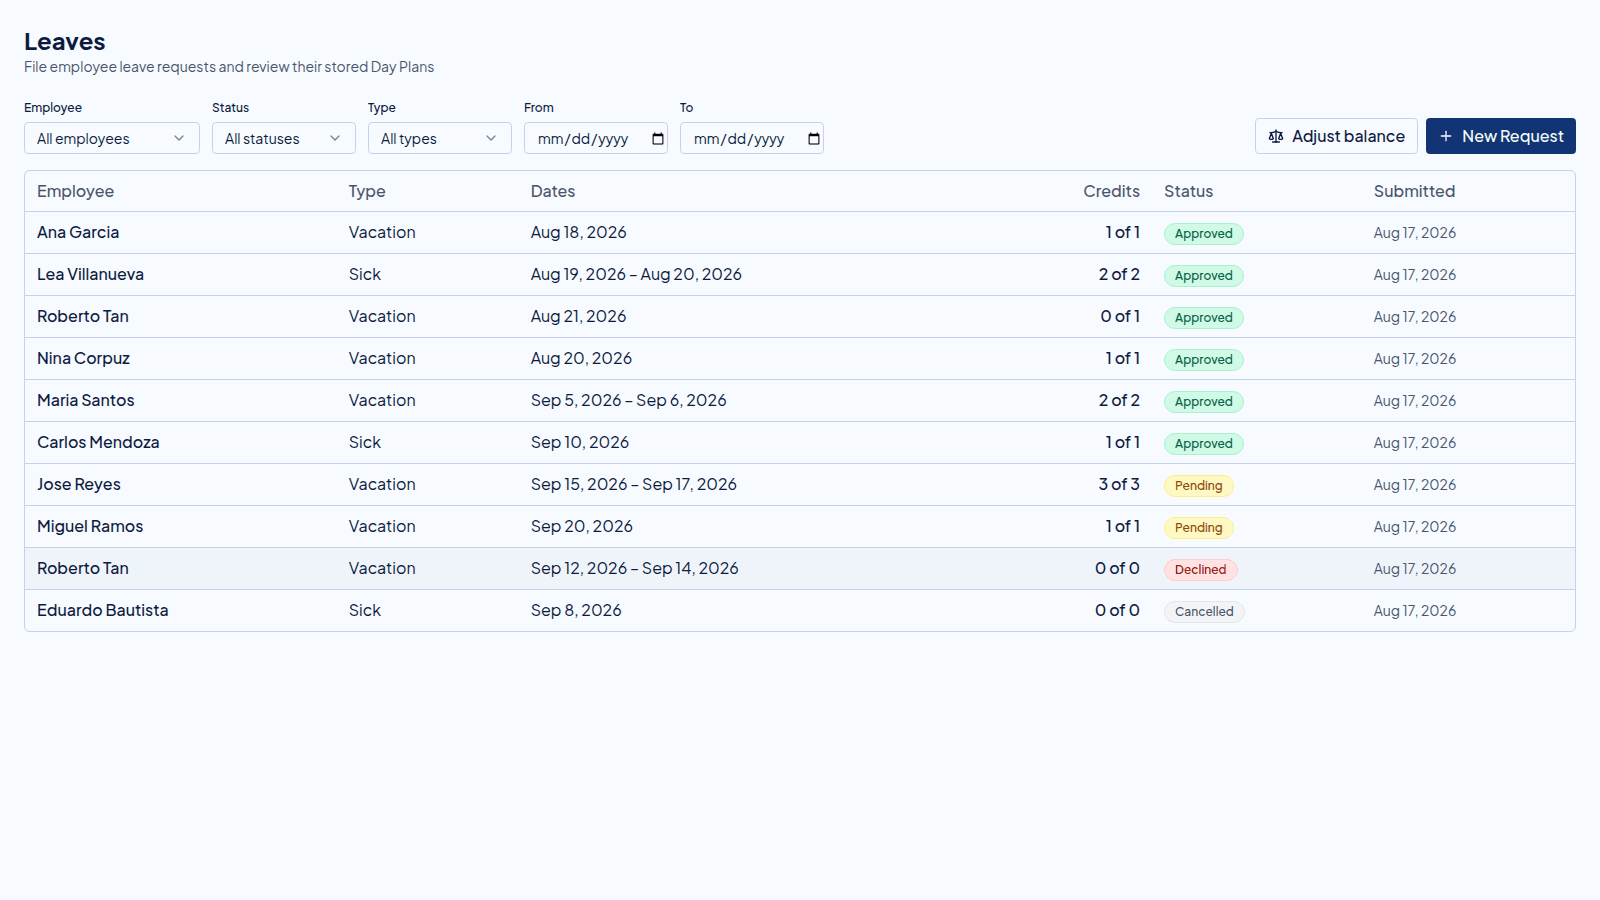
Task: Select the Eduardo Bautista row name
Action: point(102,610)
